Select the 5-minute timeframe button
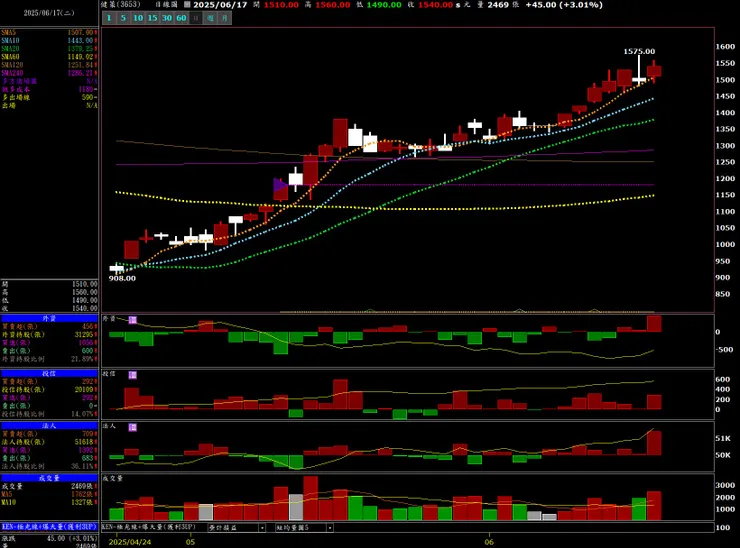The height and width of the screenshot is (548, 740). [123, 18]
